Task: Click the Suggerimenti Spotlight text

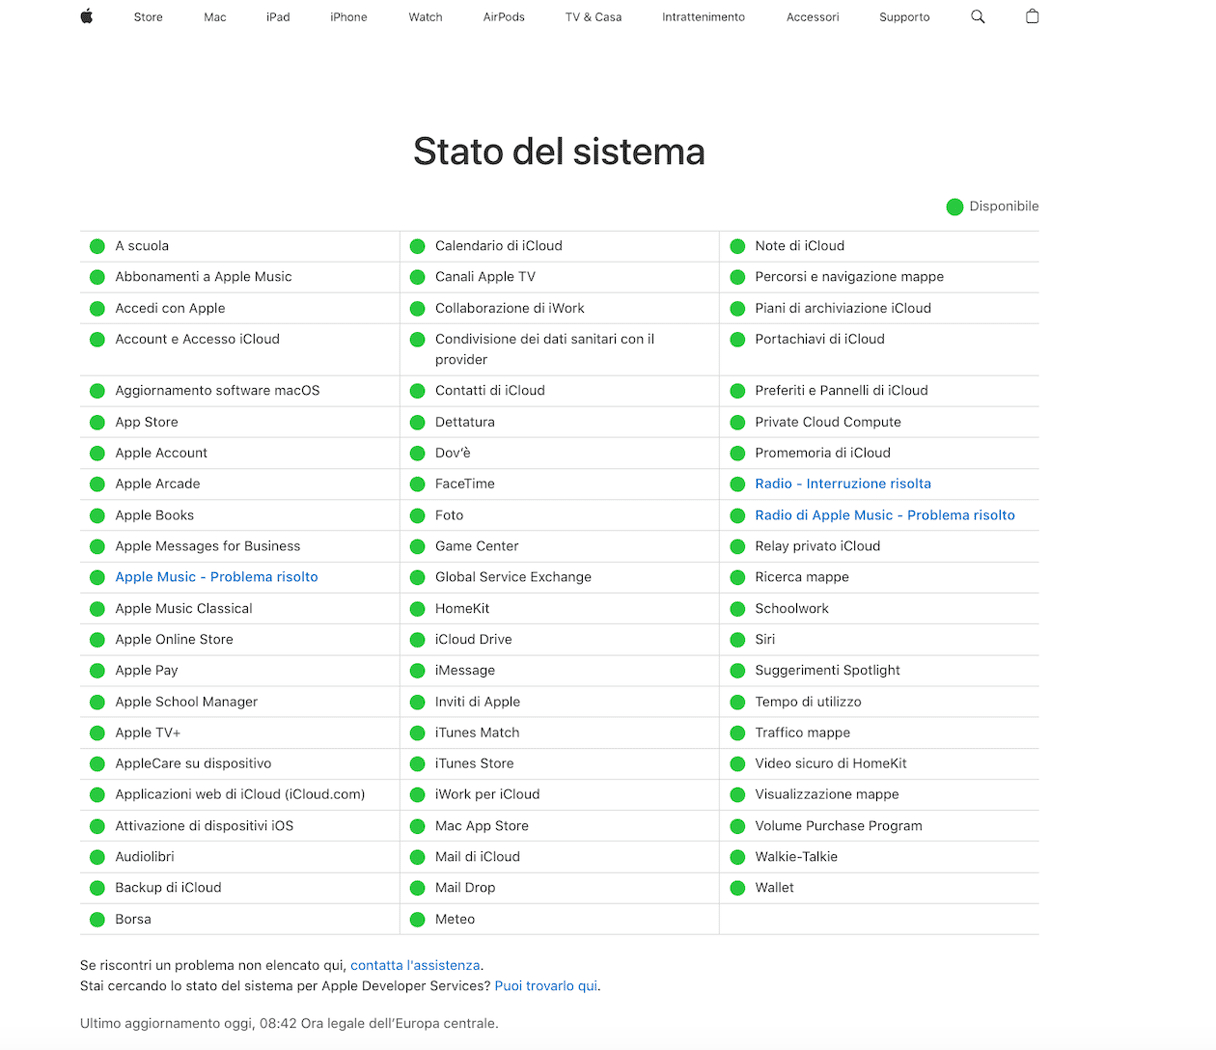Action: (x=828, y=671)
